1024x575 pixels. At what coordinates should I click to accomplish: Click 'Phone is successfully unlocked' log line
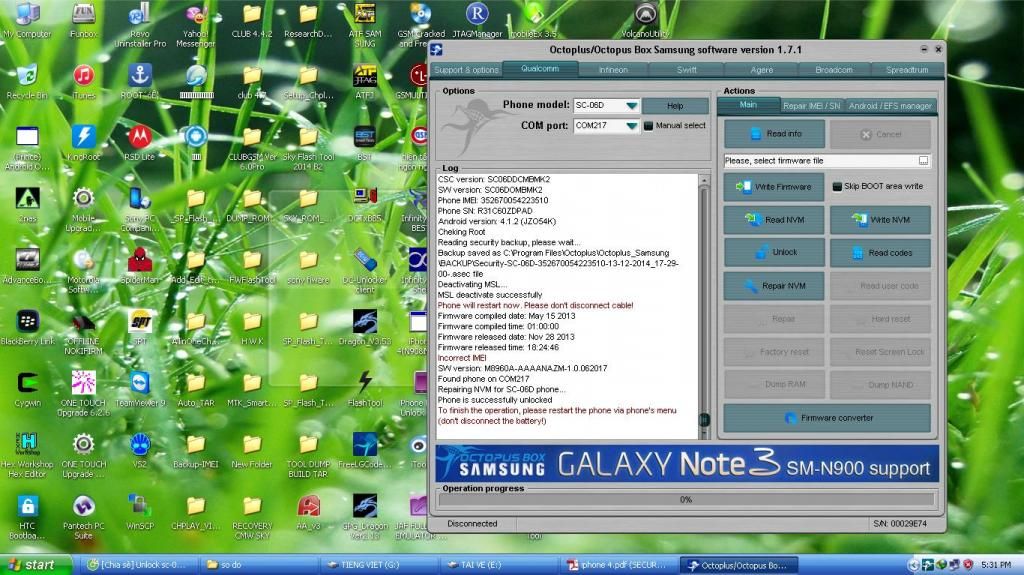[x=495, y=400]
